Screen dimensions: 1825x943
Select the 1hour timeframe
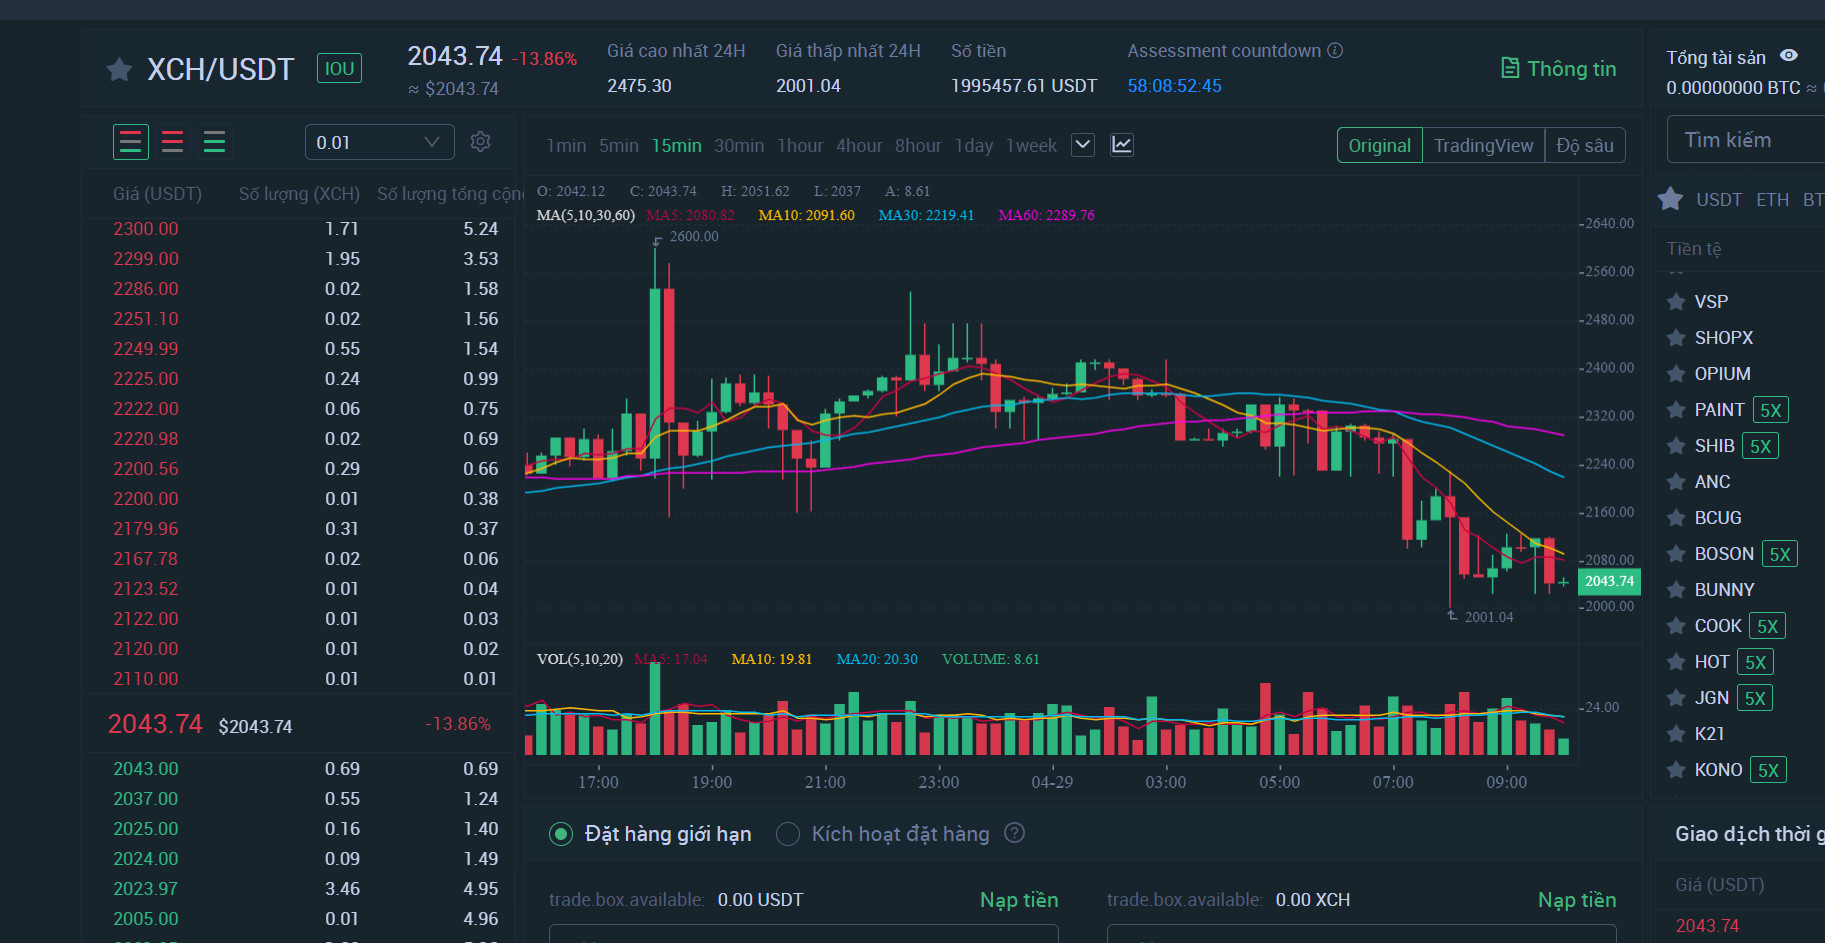pos(800,146)
